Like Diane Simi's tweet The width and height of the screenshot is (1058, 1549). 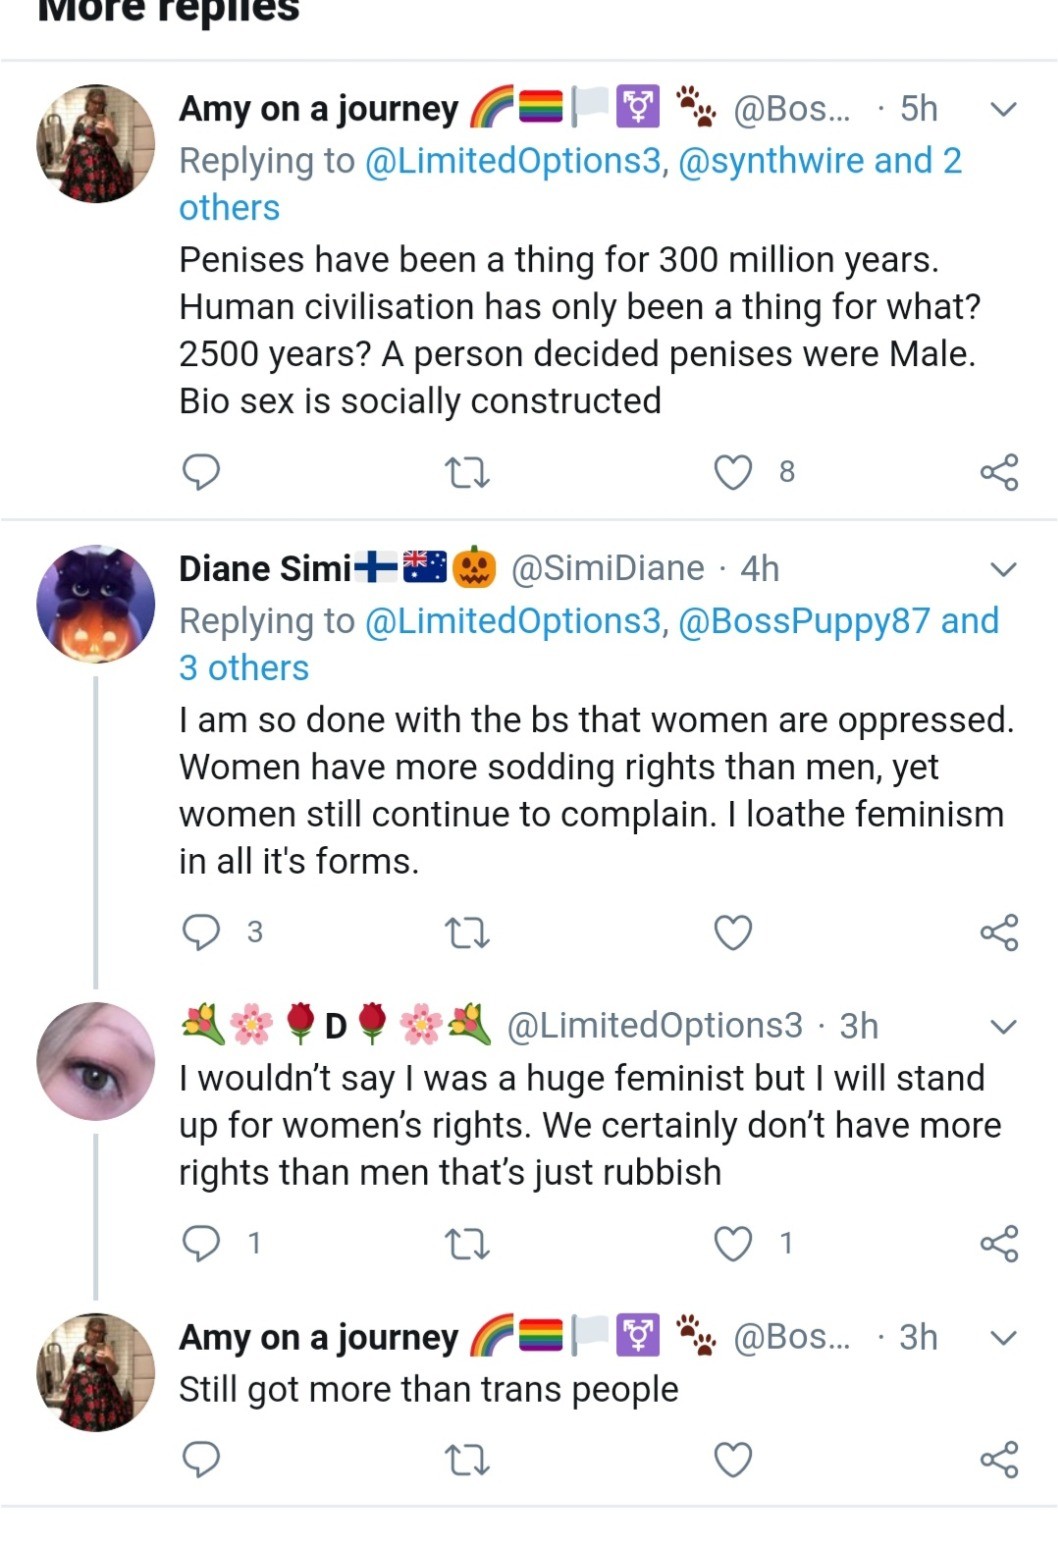(x=732, y=932)
